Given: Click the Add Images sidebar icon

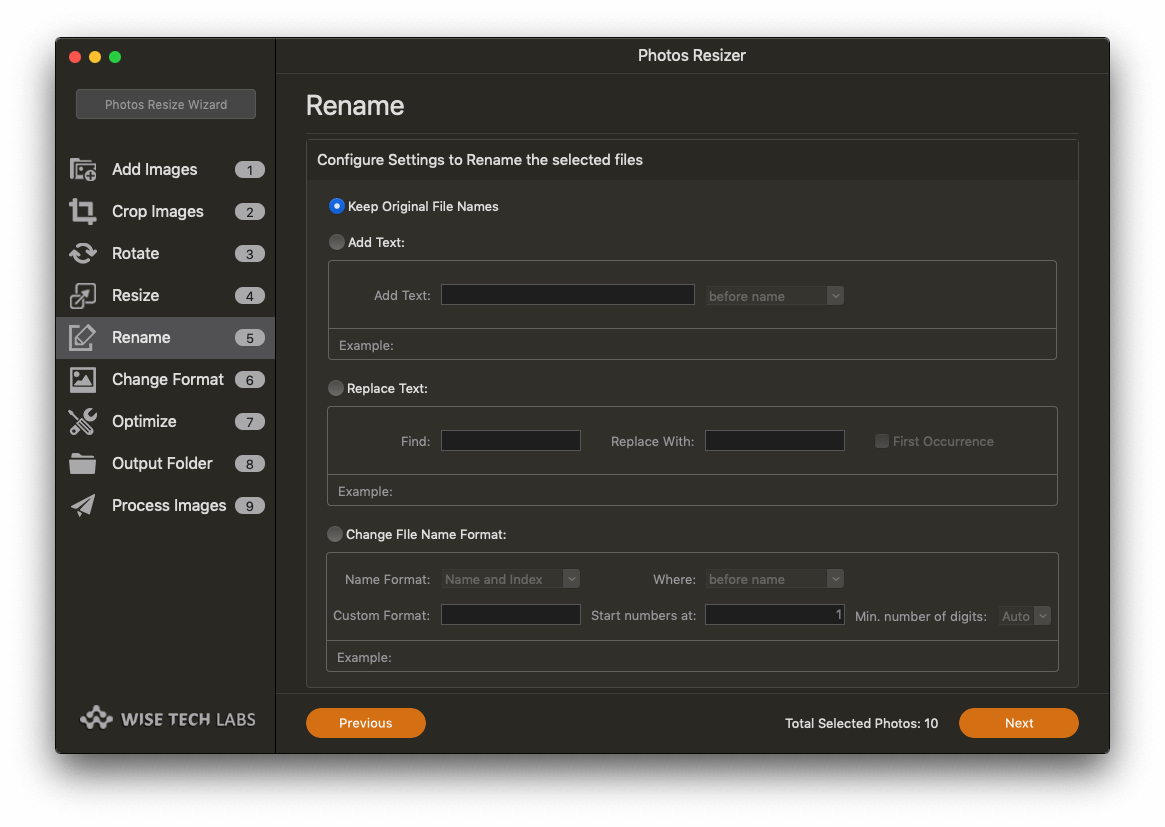Looking at the screenshot, I should pyautogui.click(x=82, y=169).
